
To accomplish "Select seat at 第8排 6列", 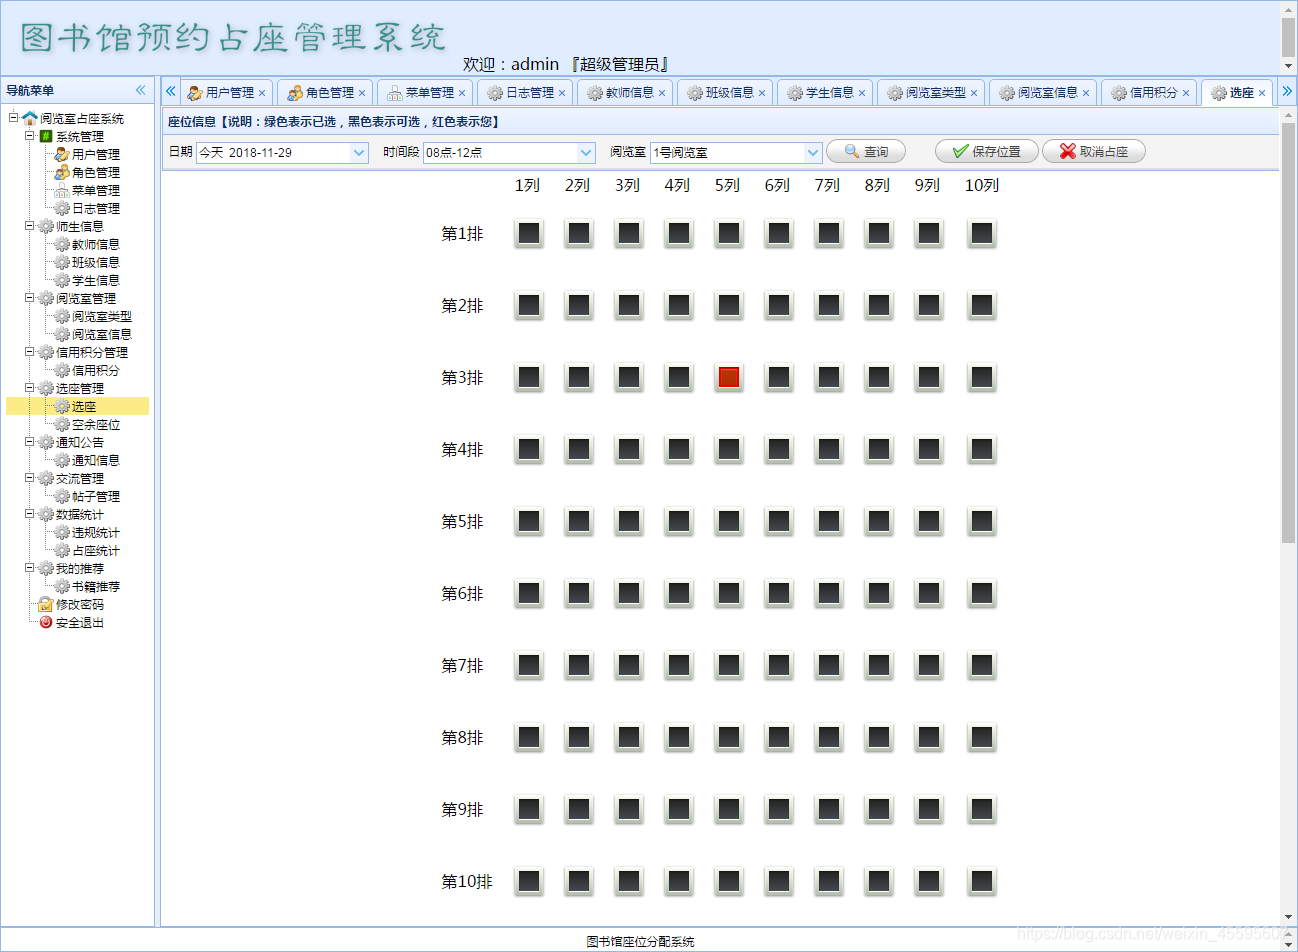I will [x=779, y=738].
